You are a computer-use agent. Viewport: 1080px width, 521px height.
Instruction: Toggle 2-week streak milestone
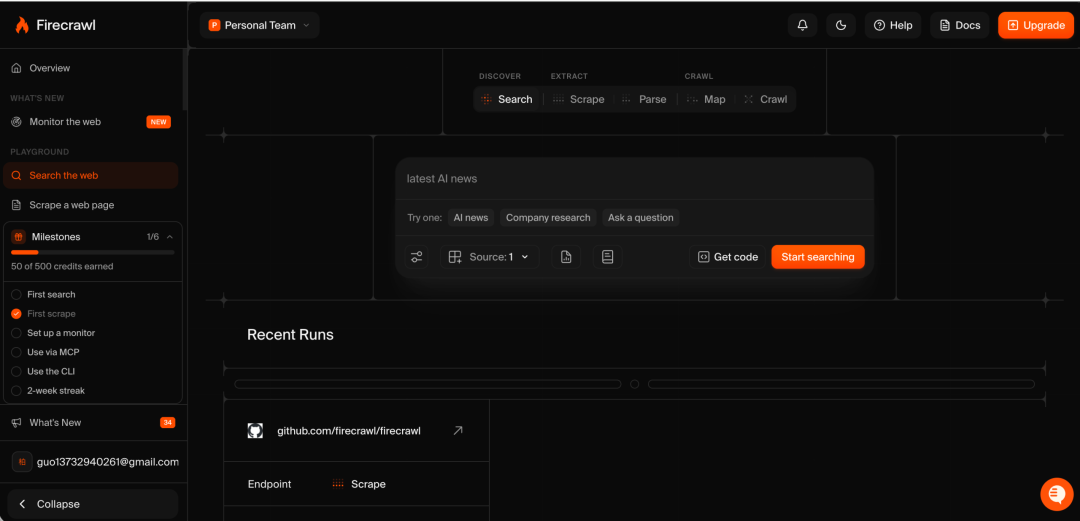pyautogui.click(x=17, y=391)
